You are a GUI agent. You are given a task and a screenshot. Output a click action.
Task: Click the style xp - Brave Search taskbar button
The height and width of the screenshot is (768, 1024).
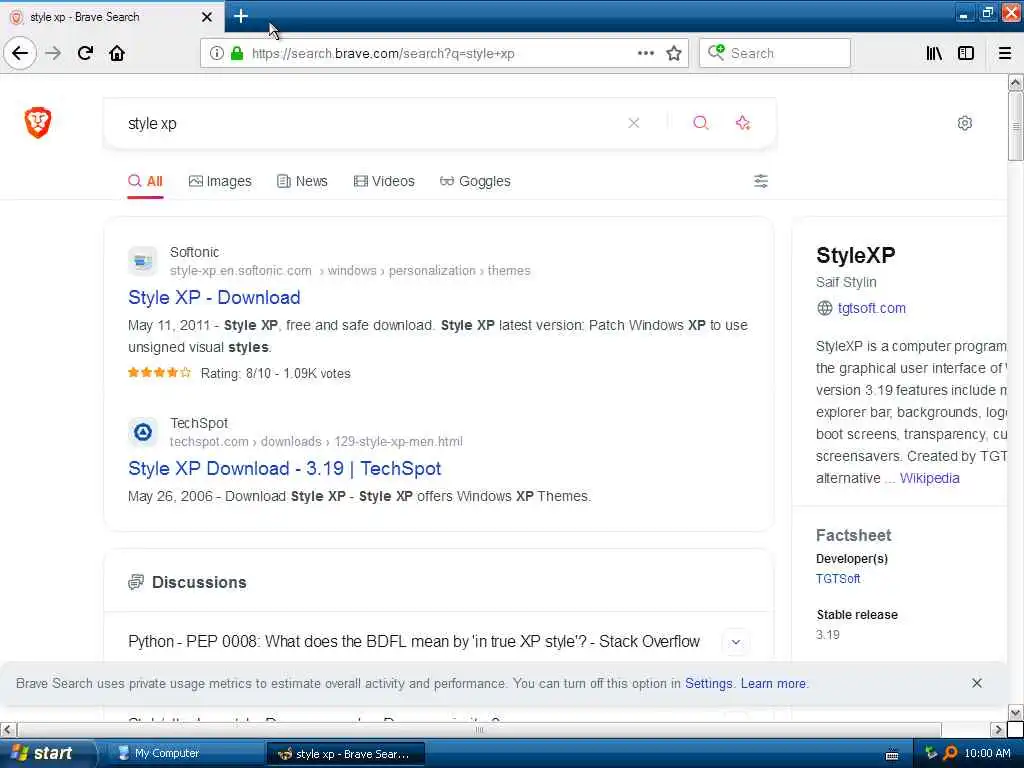click(345, 753)
